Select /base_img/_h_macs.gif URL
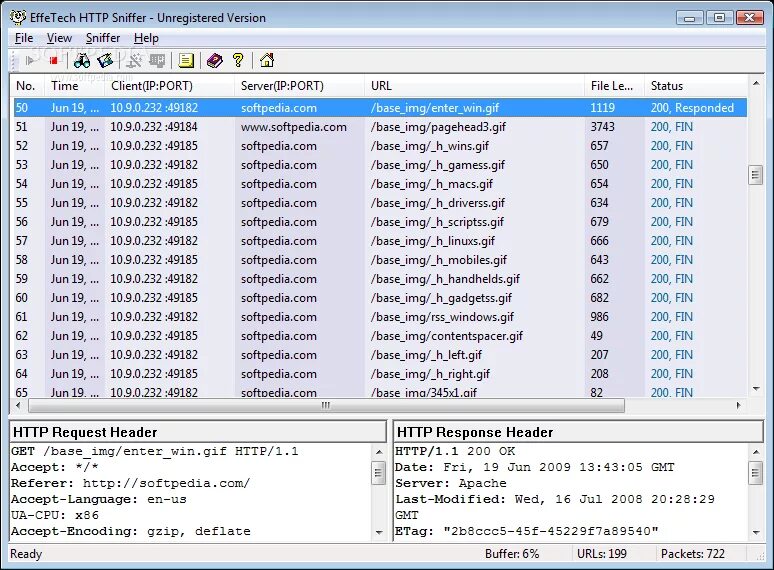The image size is (774, 570). click(432, 184)
